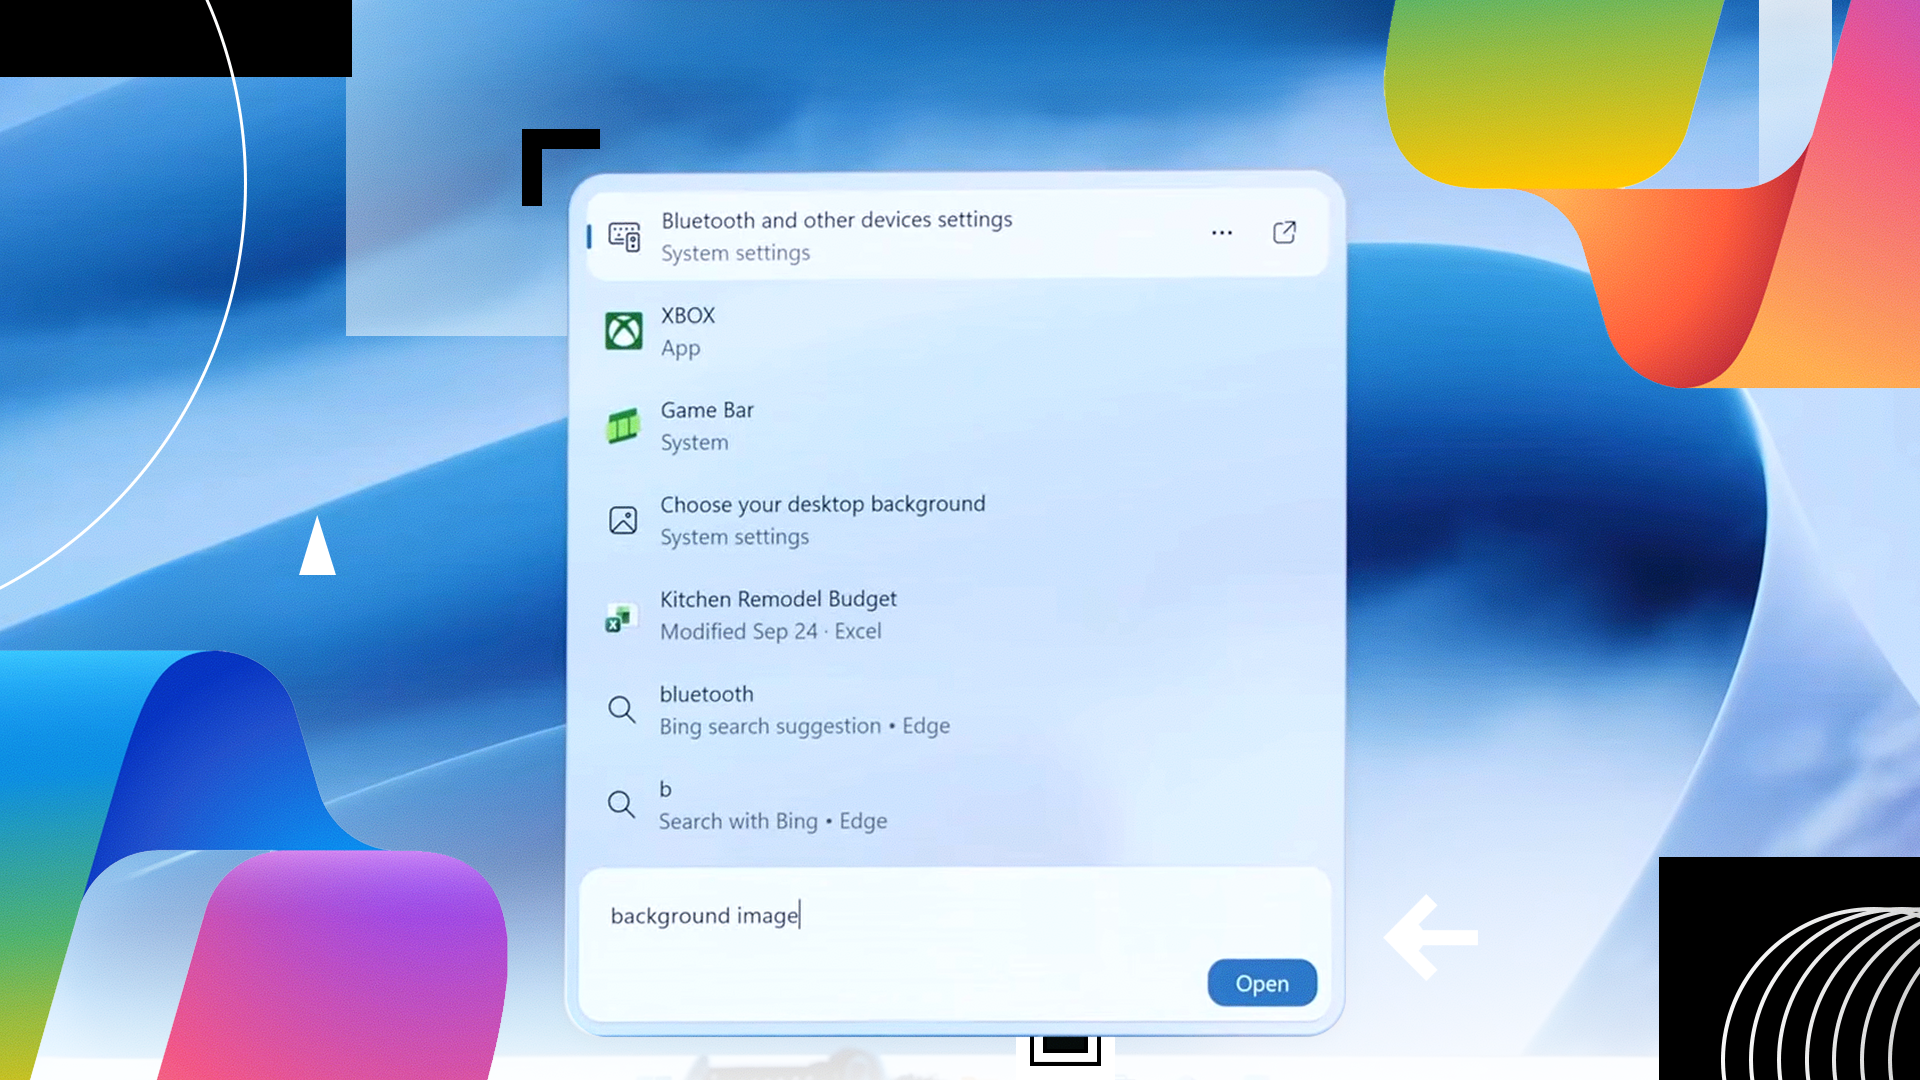Click the XBOX app icon

point(624,331)
